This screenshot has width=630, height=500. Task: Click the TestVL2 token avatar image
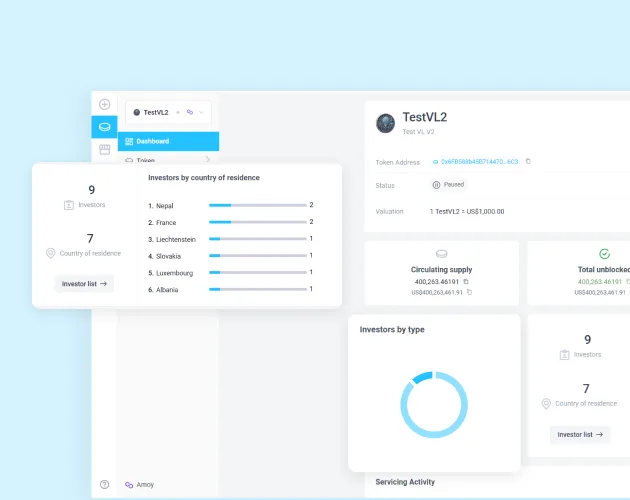tap(385, 123)
